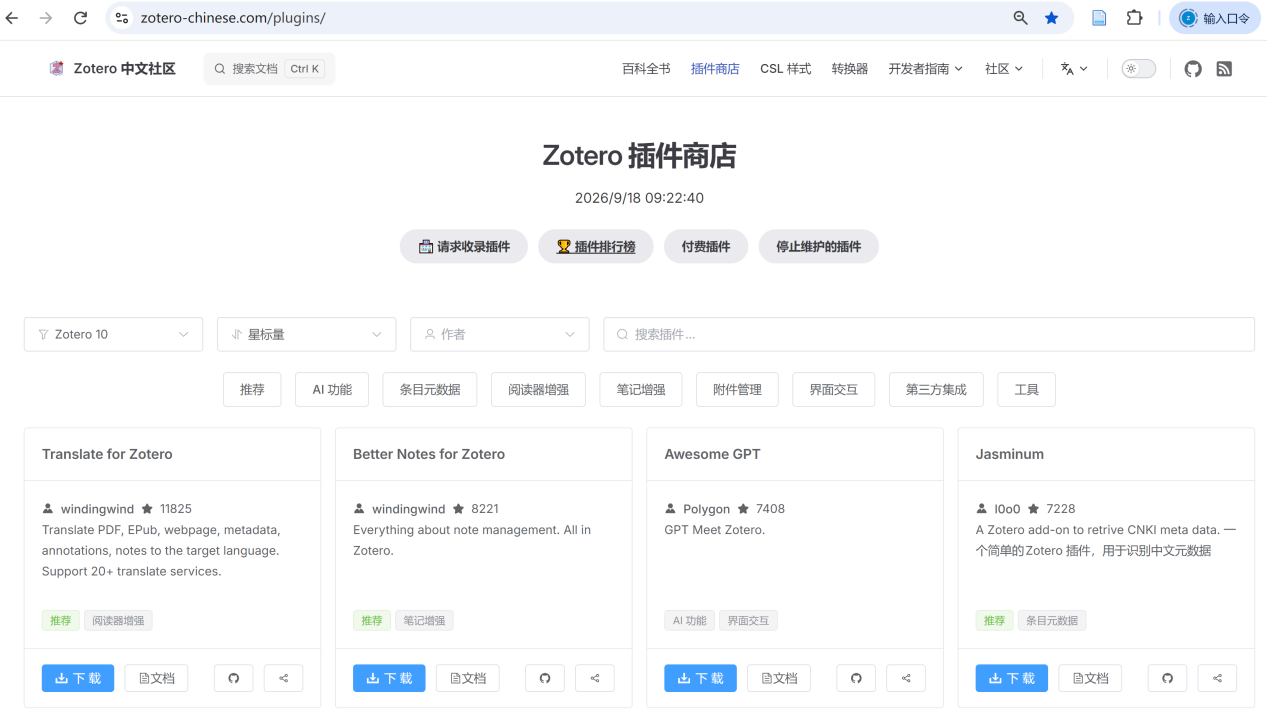This screenshot has width=1267, height=720.
Task: Share the Translate for Zotero plugin
Action: 284,678
